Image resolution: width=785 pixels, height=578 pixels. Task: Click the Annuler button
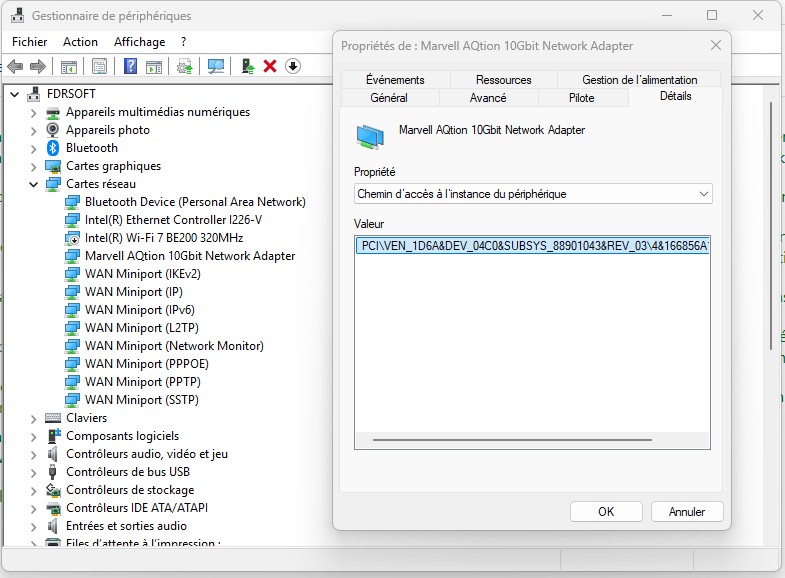686,511
